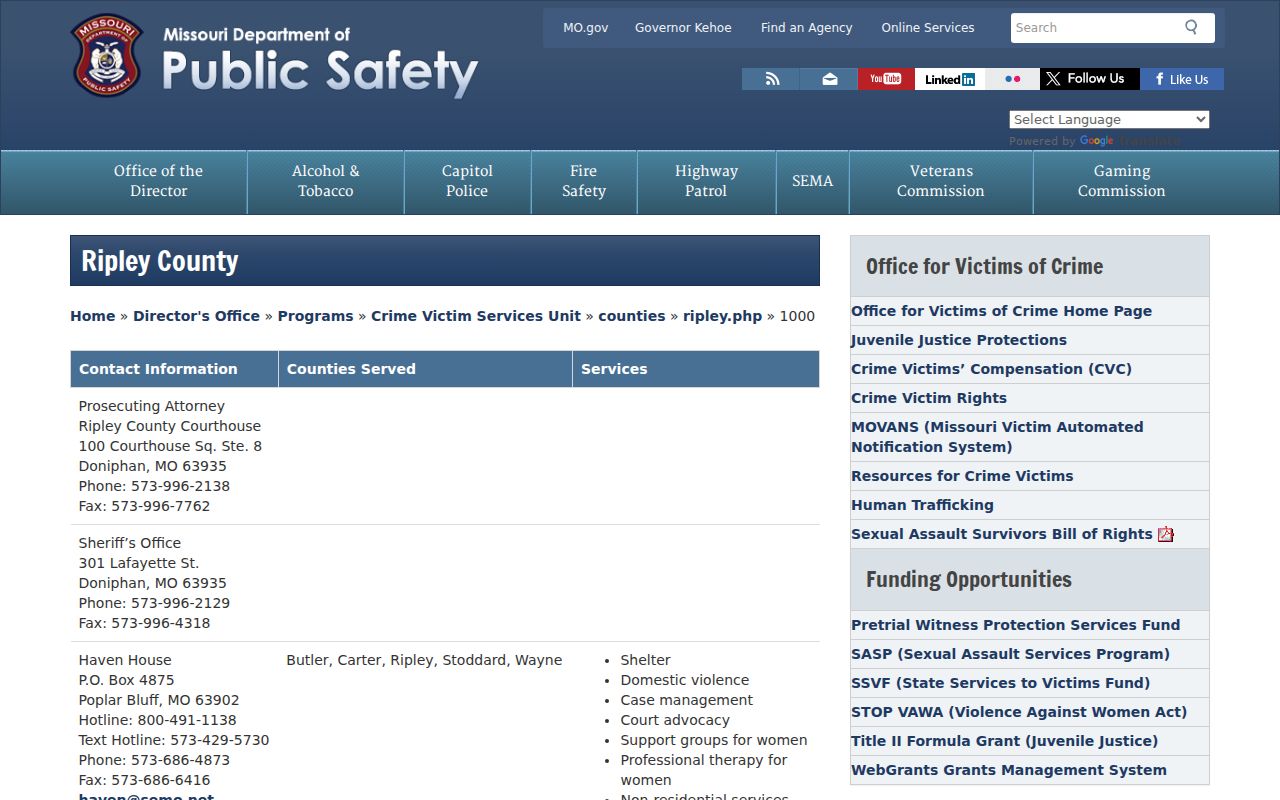
Task: Click the search magnifier icon
Action: (1191, 27)
